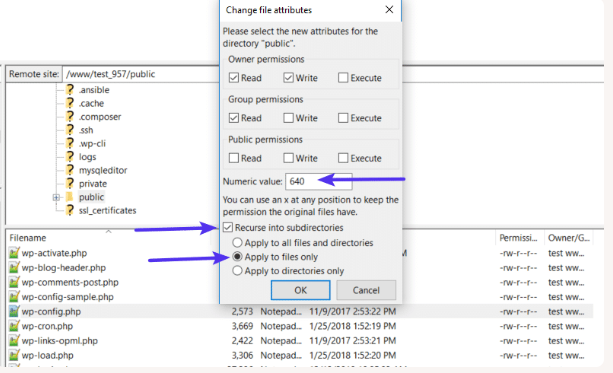Click the Remote site path field

pos(141,74)
